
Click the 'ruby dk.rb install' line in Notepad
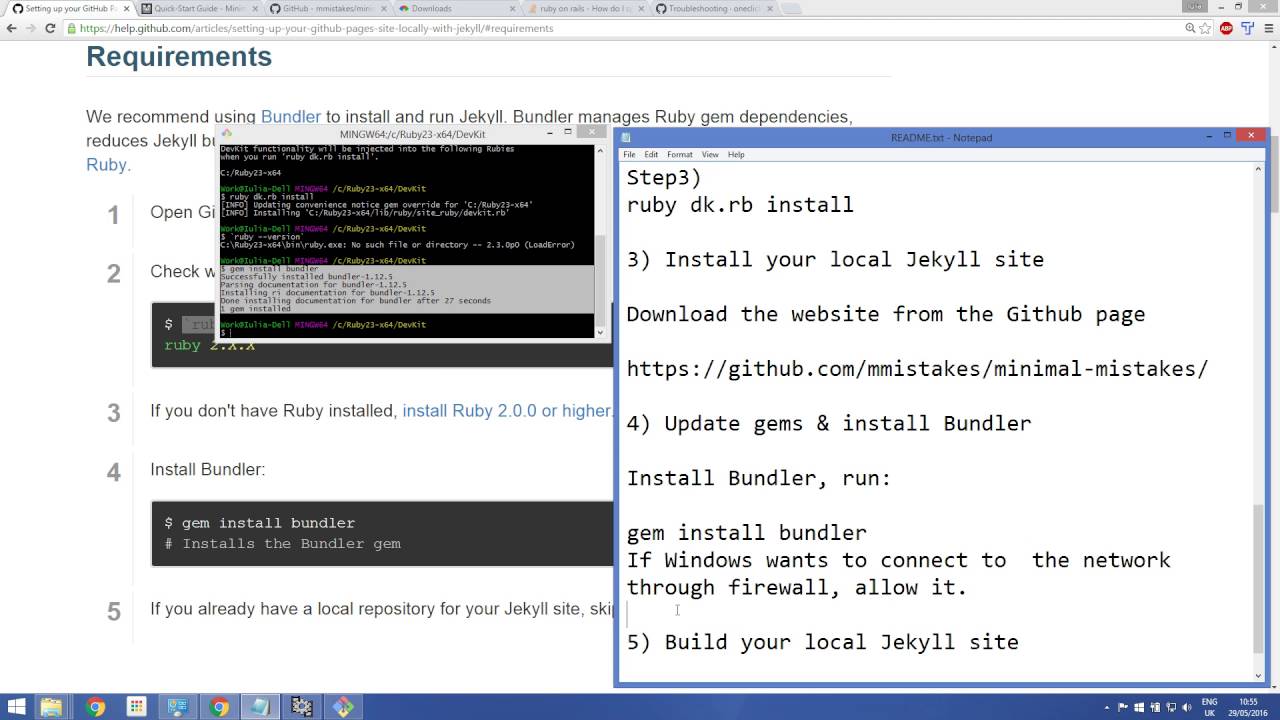pyautogui.click(x=740, y=205)
